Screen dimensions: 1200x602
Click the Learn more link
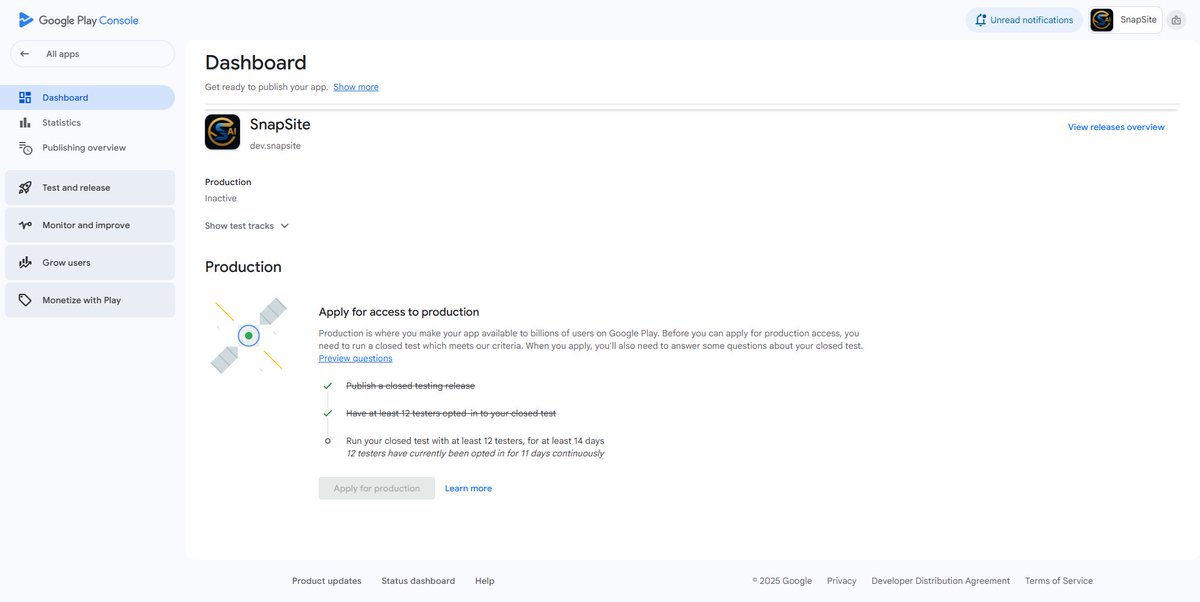point(468,488)
